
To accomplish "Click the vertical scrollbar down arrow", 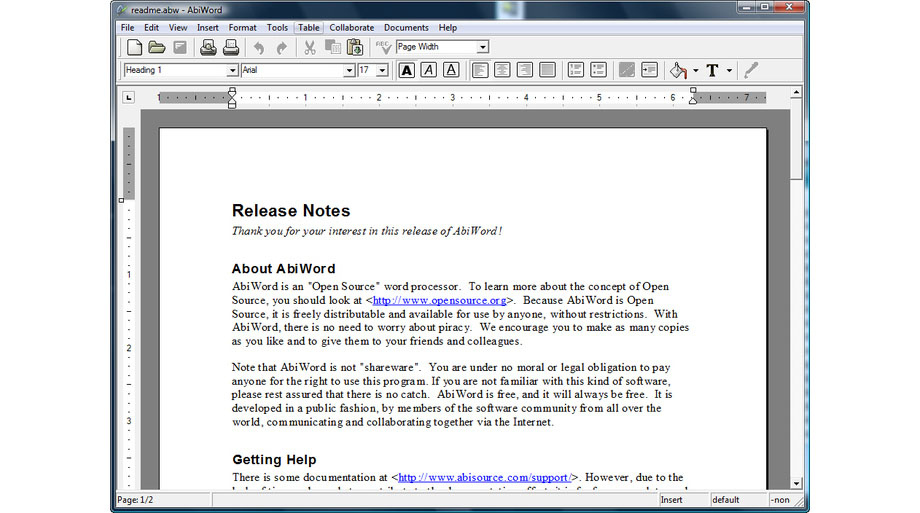I will point(796,484).
